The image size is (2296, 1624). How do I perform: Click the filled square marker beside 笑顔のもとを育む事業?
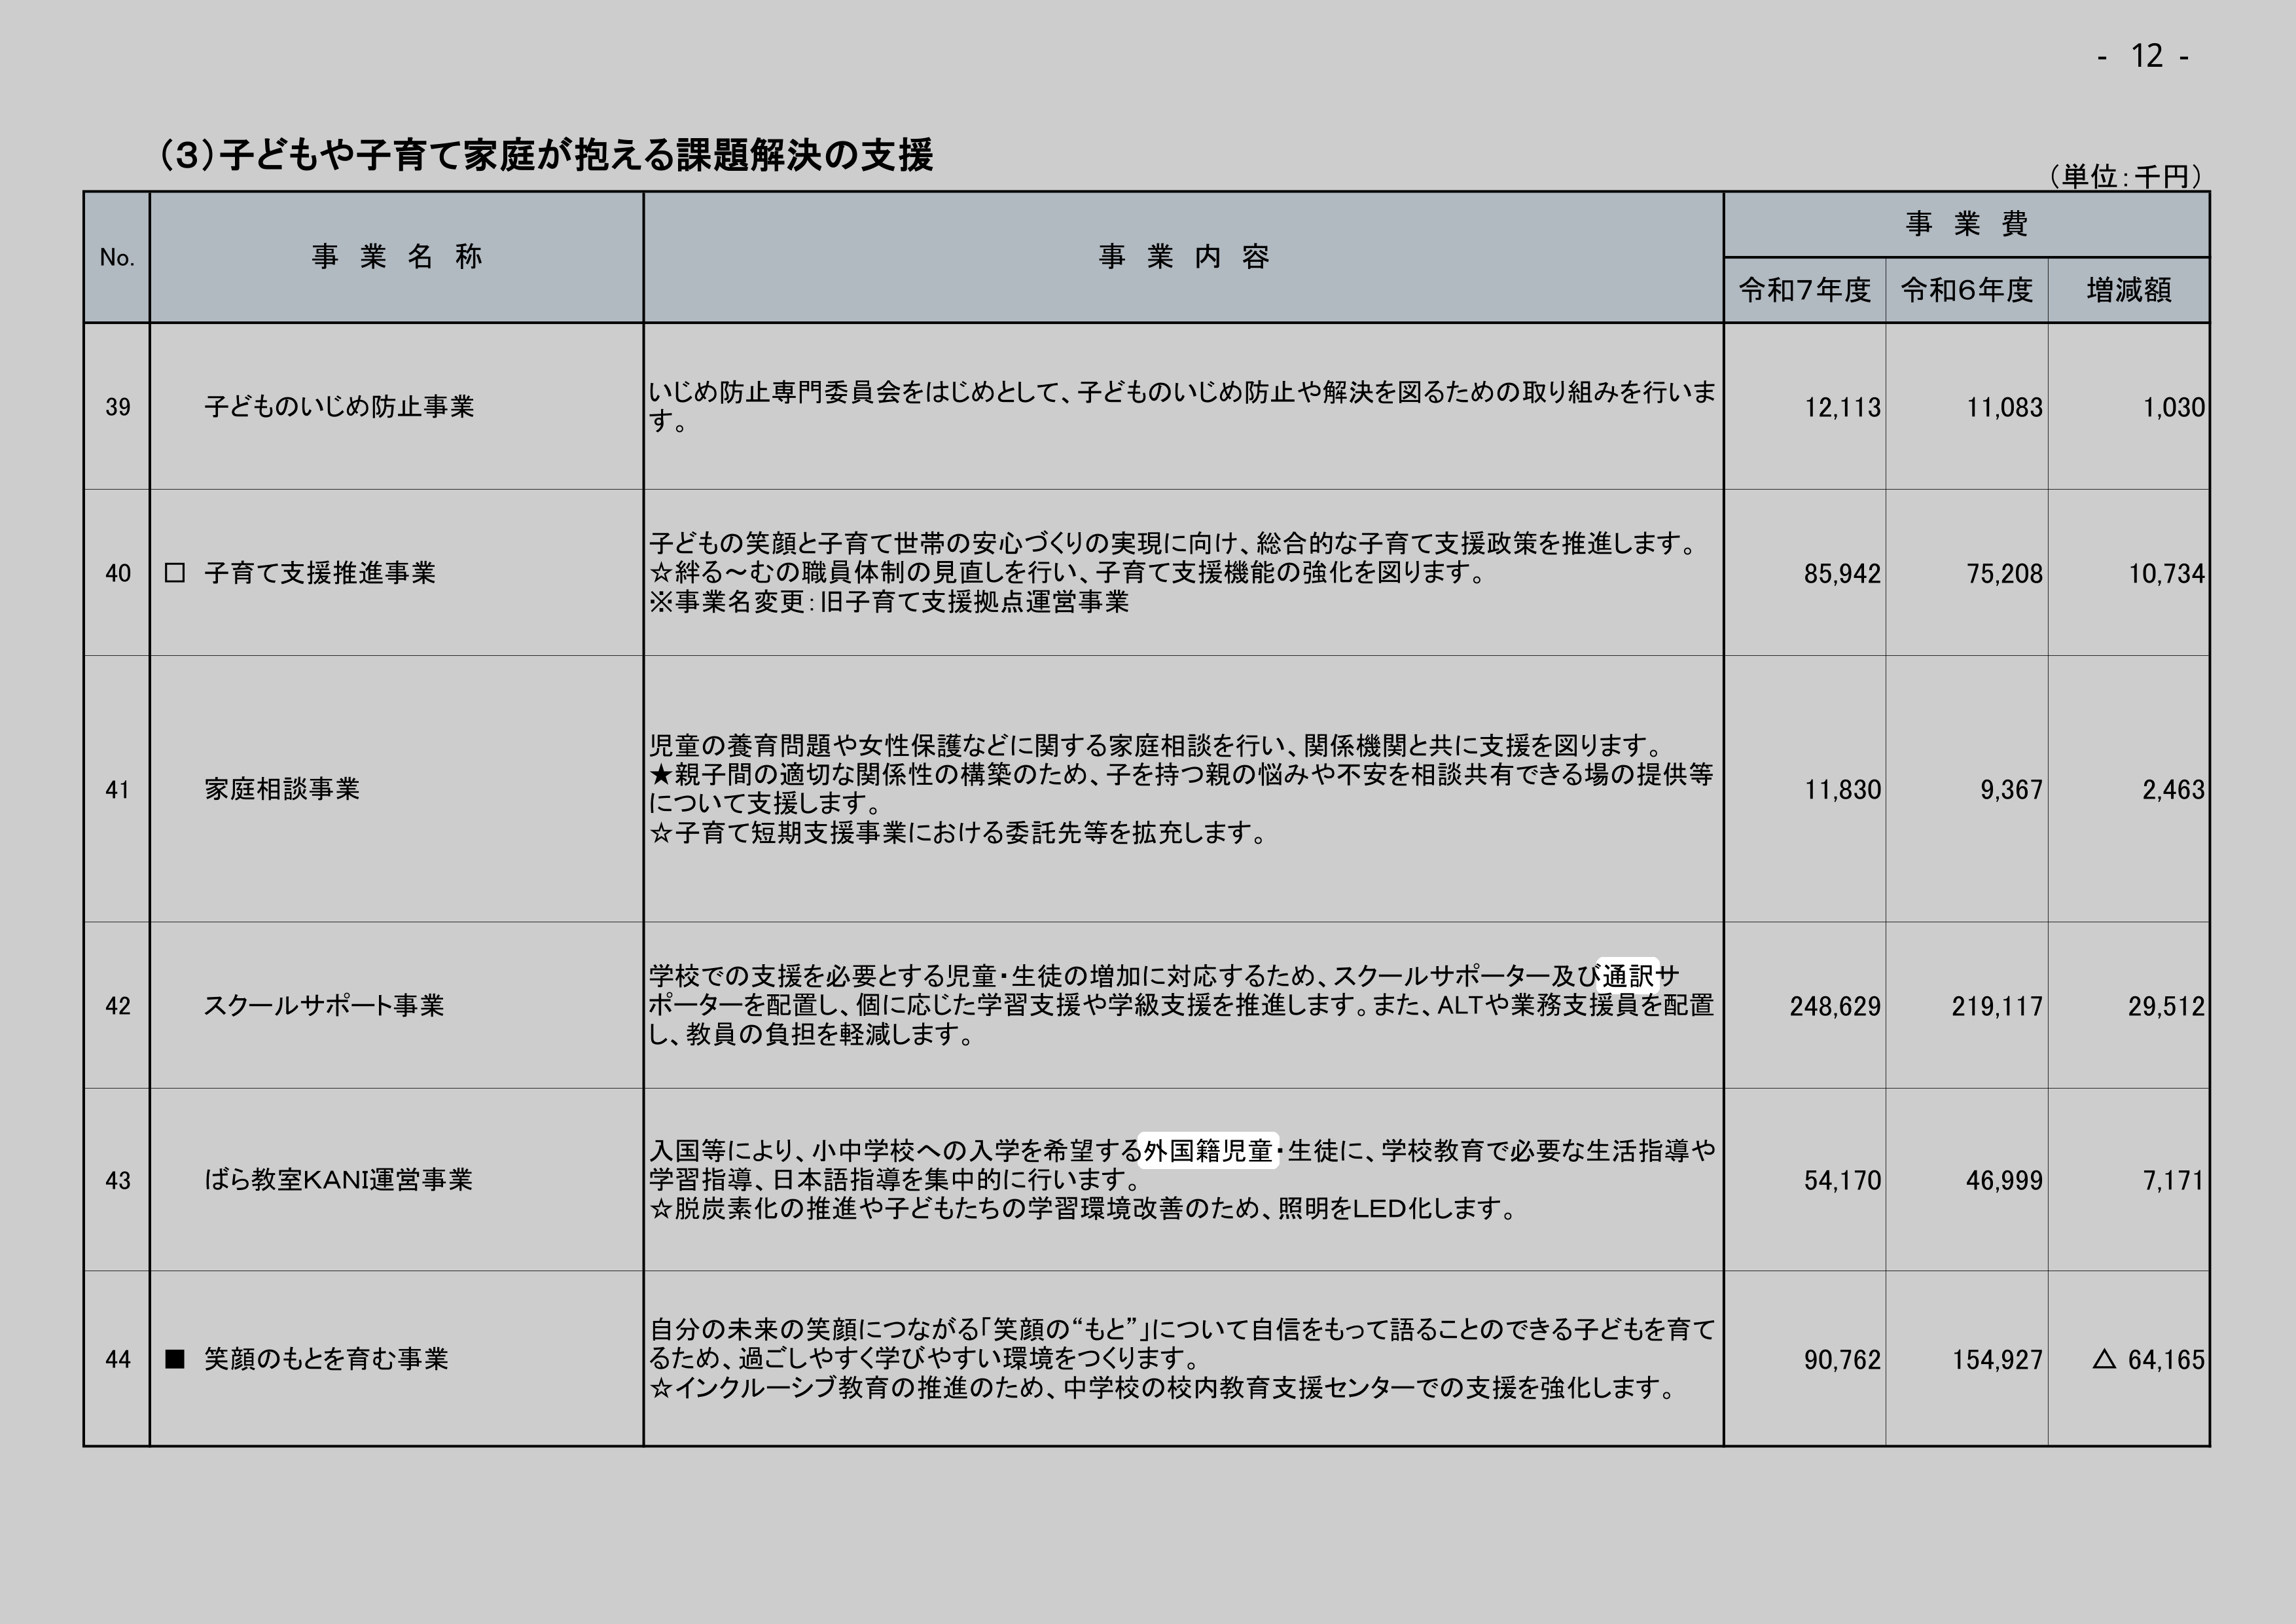(x=175, y=1359)
